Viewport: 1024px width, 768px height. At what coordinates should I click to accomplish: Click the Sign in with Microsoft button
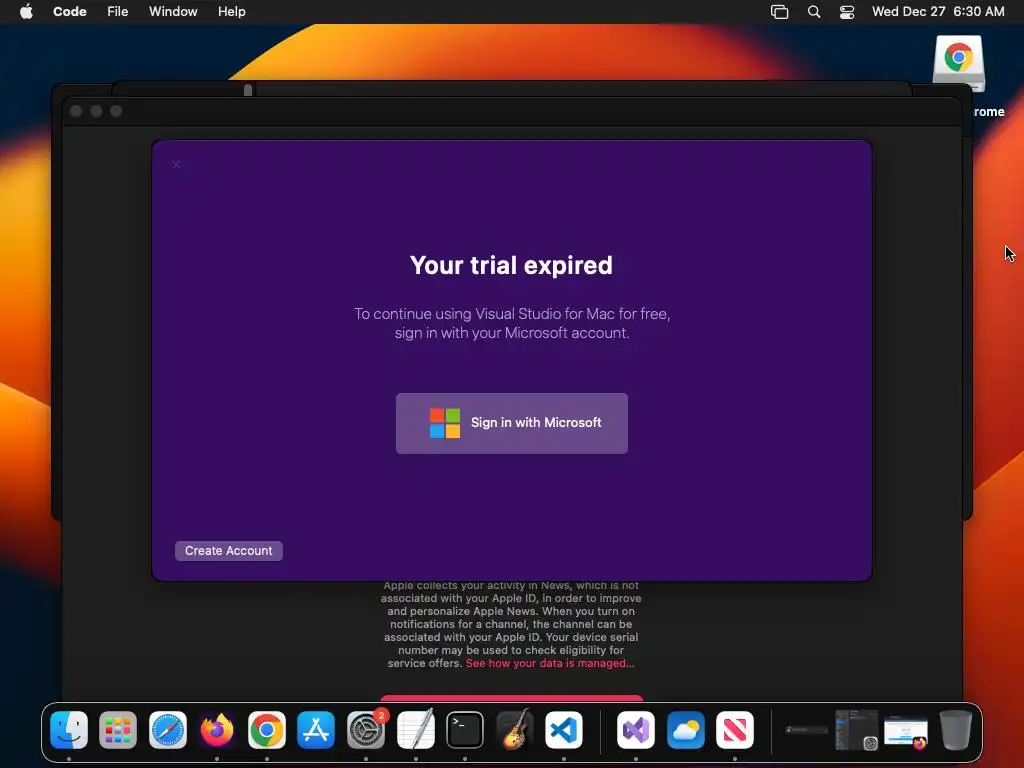pyautogui.click(x=511, y=423)
